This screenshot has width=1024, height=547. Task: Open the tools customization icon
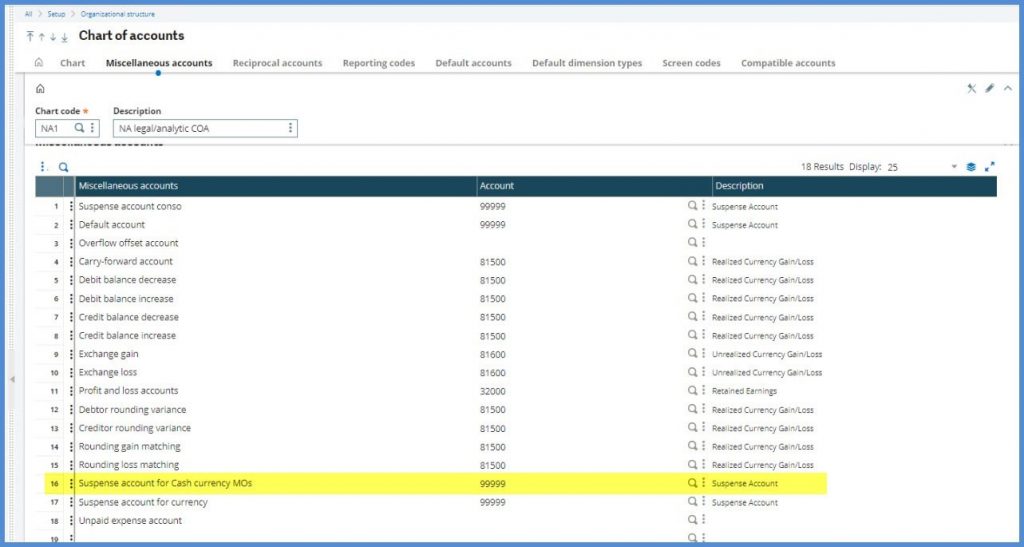point(971,88)
